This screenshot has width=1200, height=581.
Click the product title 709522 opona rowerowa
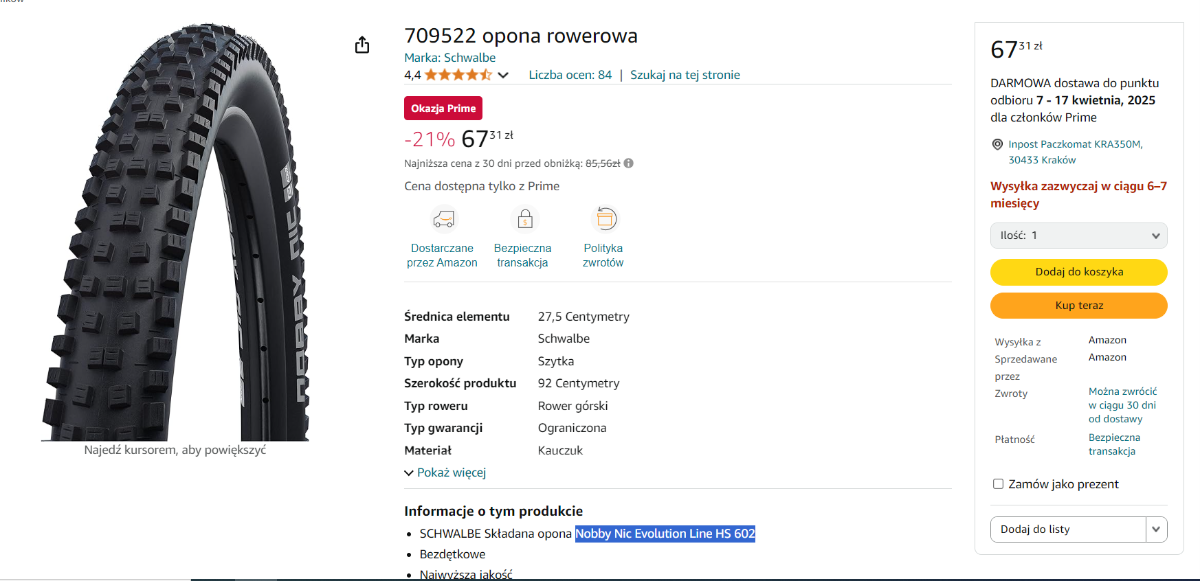[x=521, y=36]
